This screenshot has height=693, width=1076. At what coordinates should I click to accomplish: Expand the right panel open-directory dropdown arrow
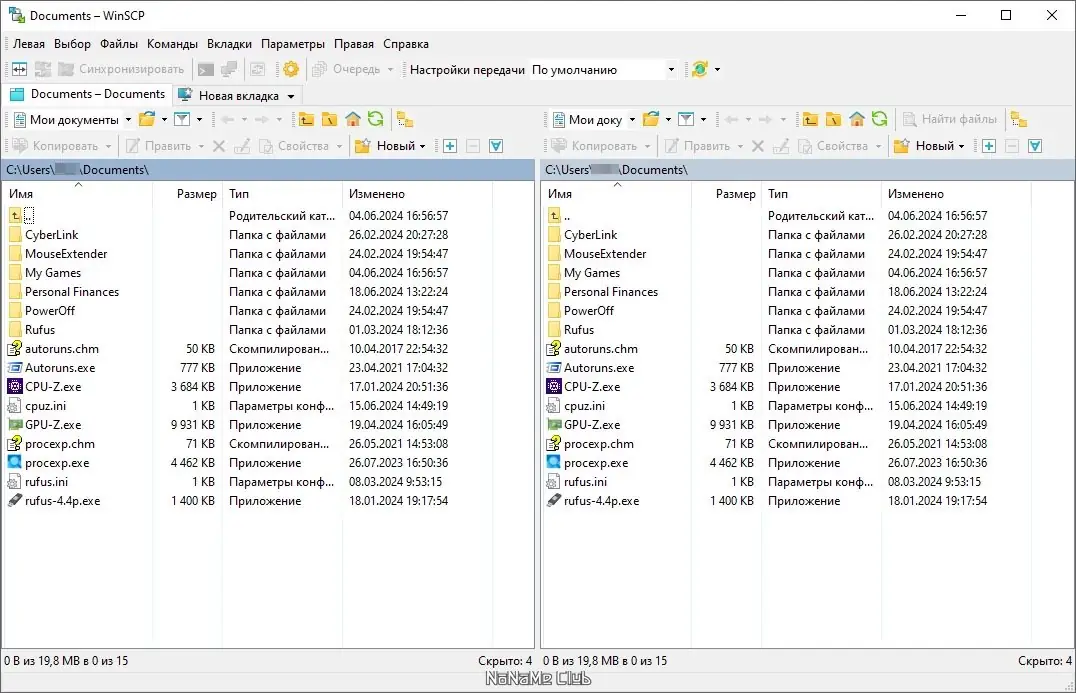click(668, 119)
